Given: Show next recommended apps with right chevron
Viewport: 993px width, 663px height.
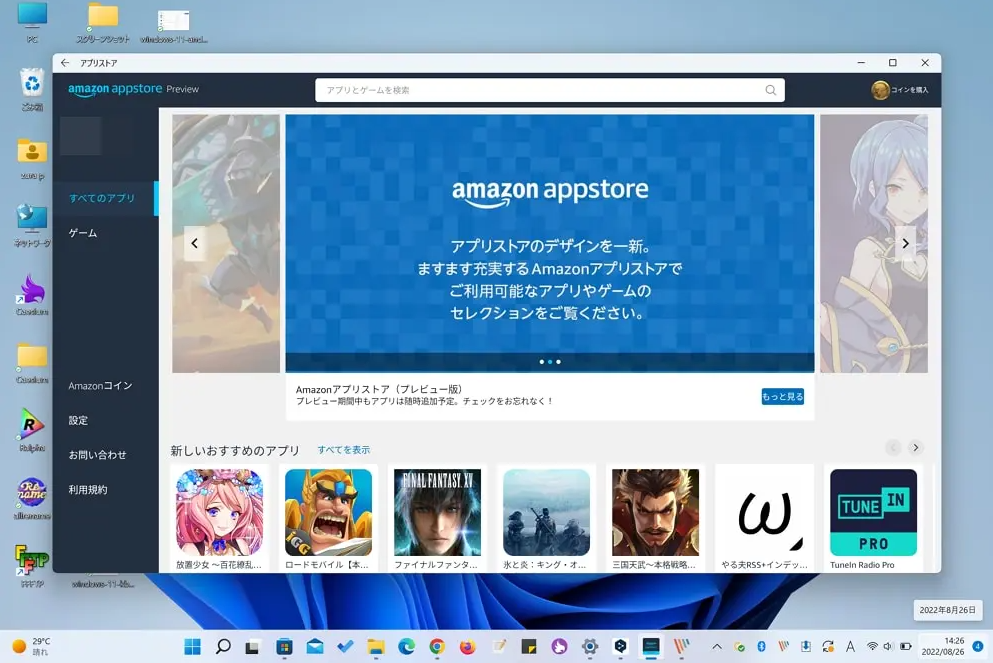Looking at the screenshot, I should click(915, 448).
